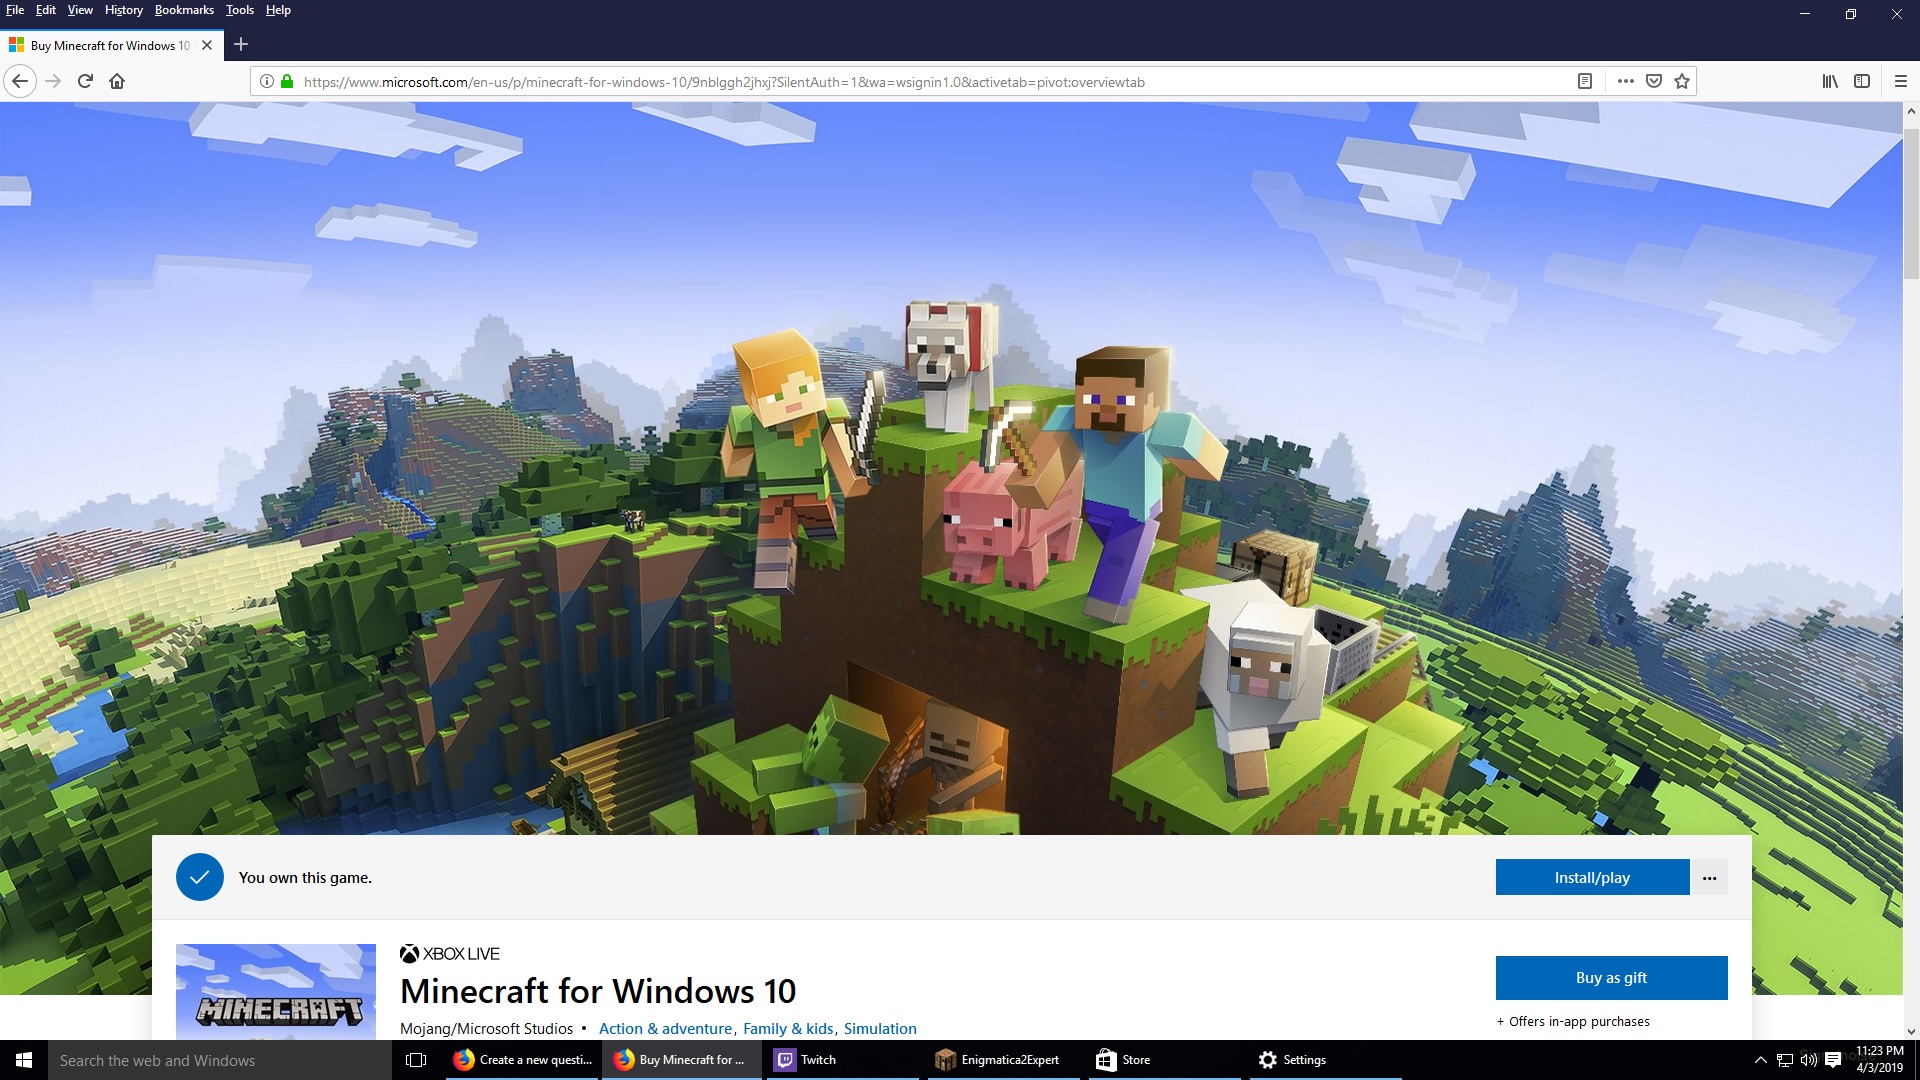Image resolution: width=1920 pixels, height=1080 pixels.
Task: Open the more options ellipsis menu
Action: pyautogui.click(x=1709, y=877)
